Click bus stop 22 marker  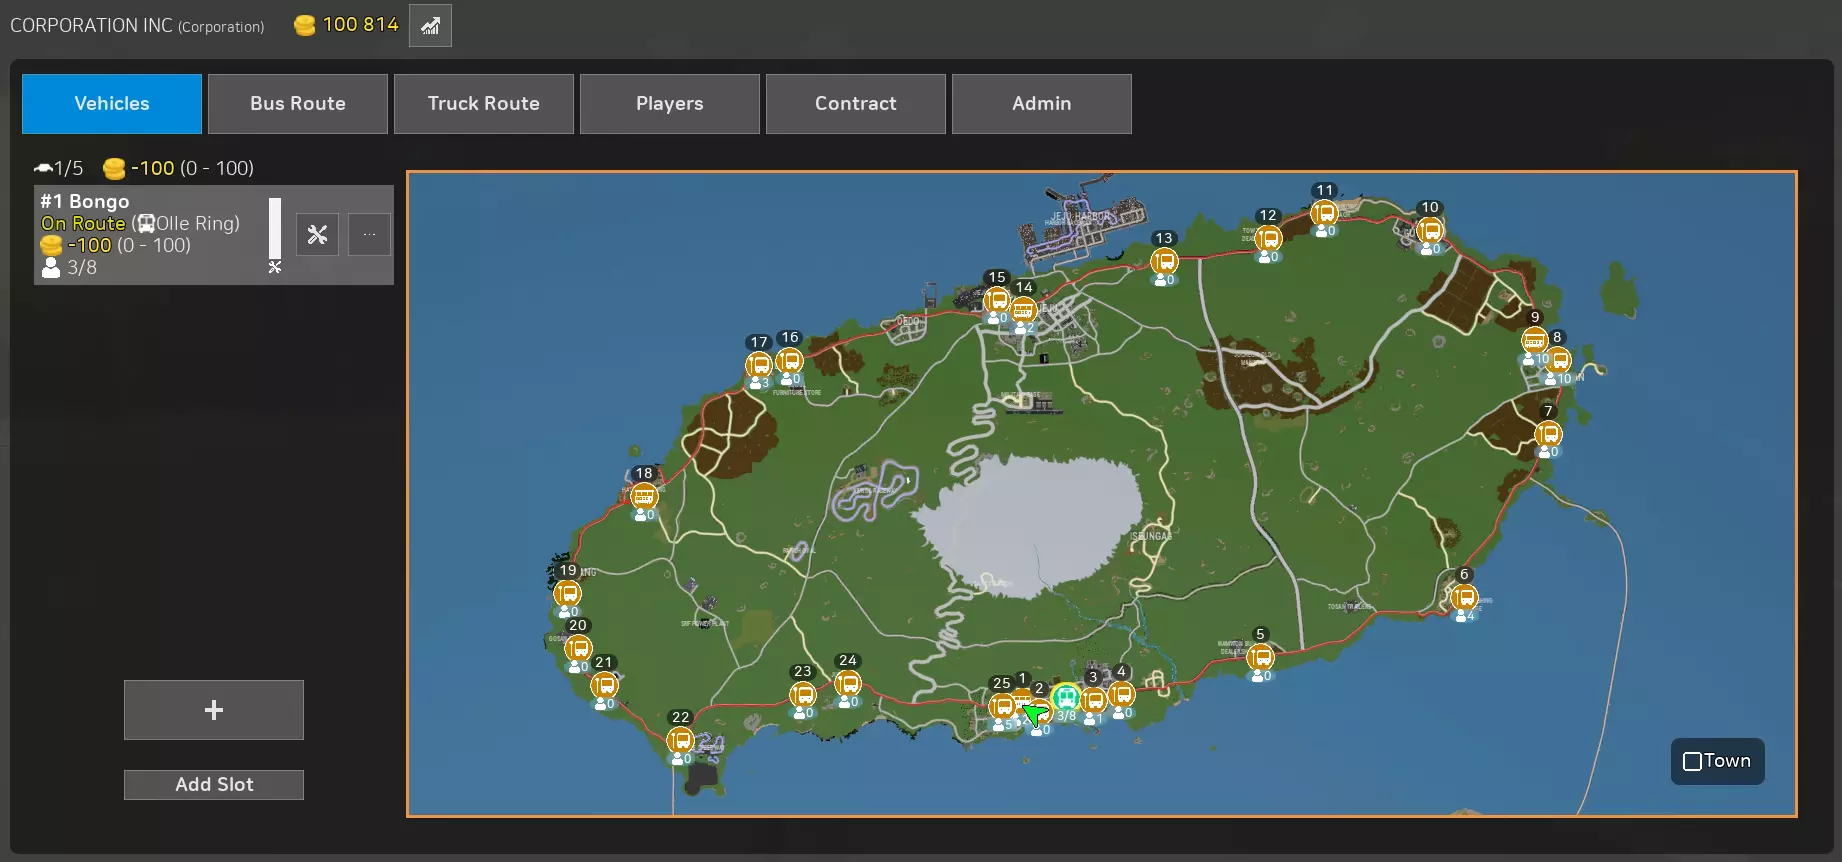[680, 740]
